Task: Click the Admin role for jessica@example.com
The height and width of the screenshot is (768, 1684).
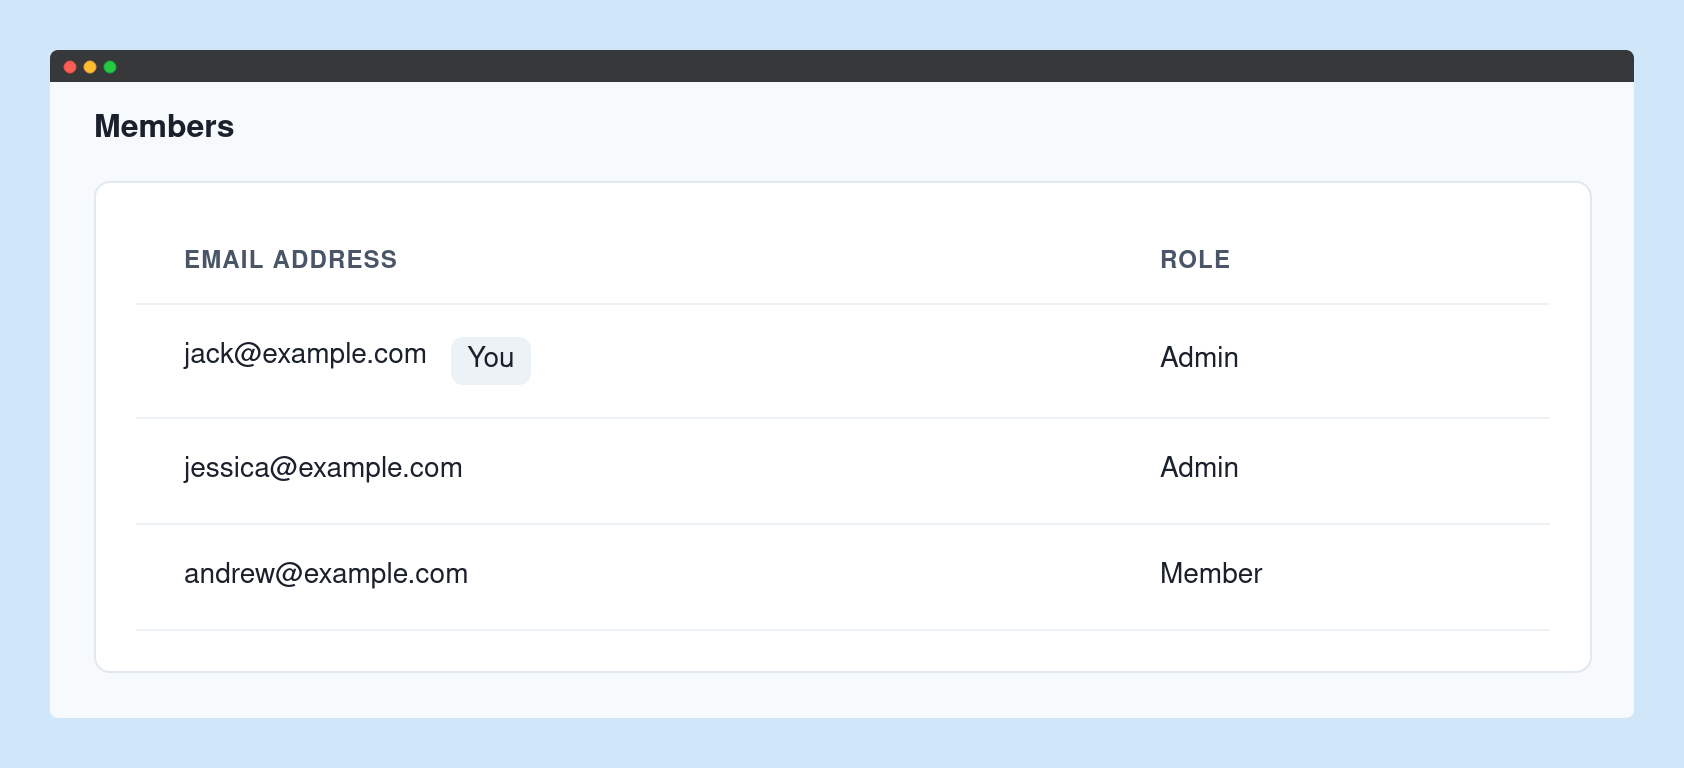Action: point(1199,468)
